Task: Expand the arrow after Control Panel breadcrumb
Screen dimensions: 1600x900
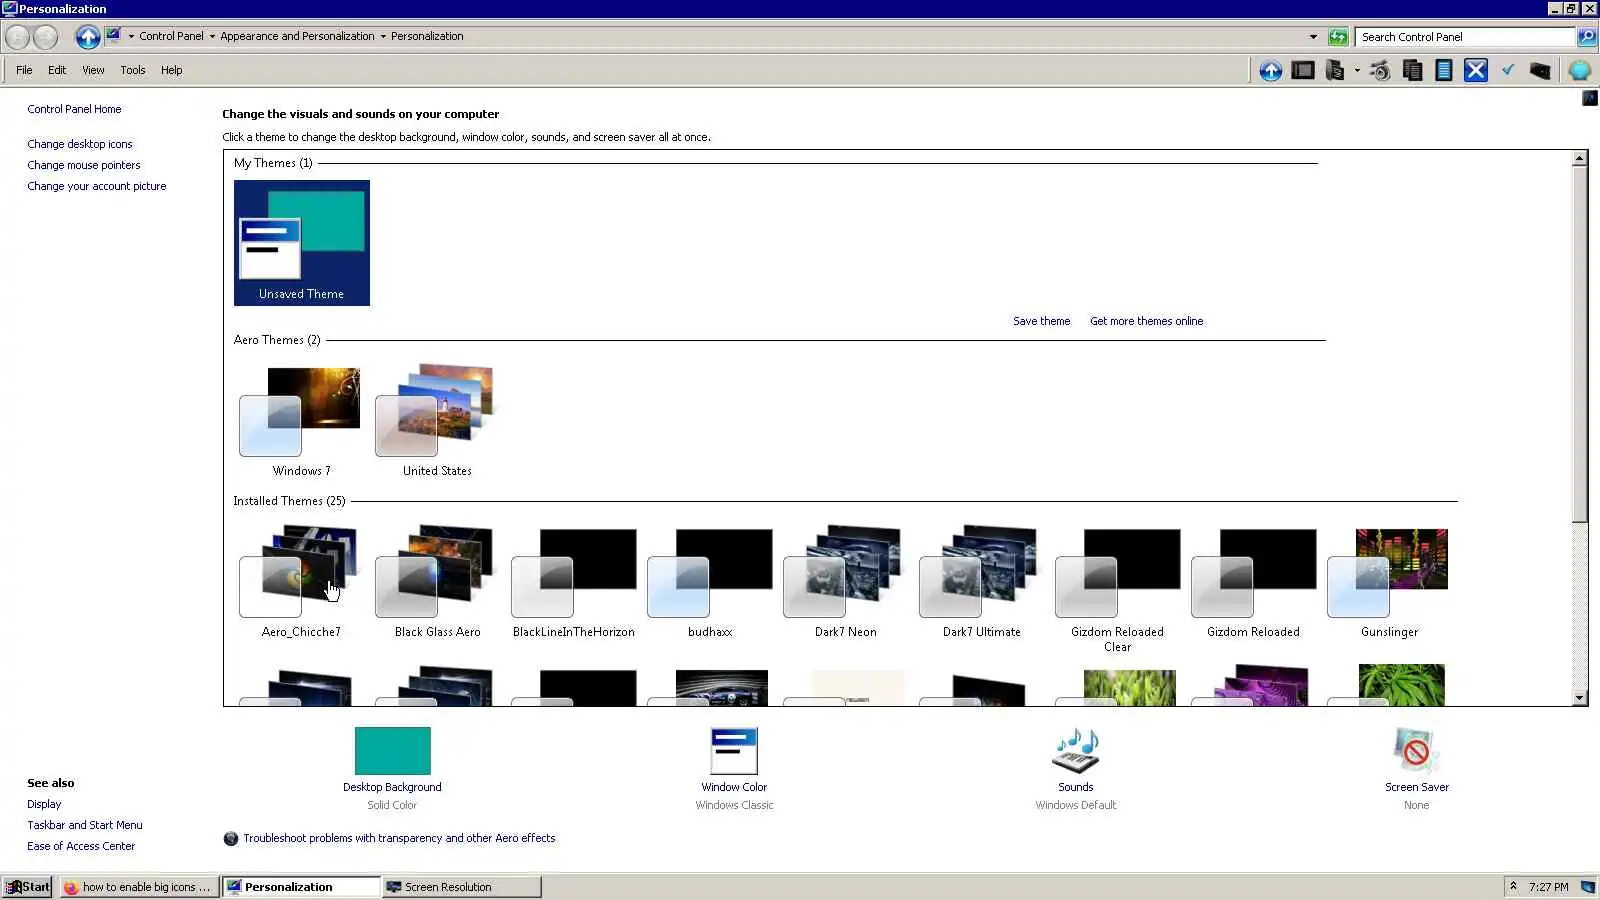Action: pyautogui.click(x=212, y=37)
